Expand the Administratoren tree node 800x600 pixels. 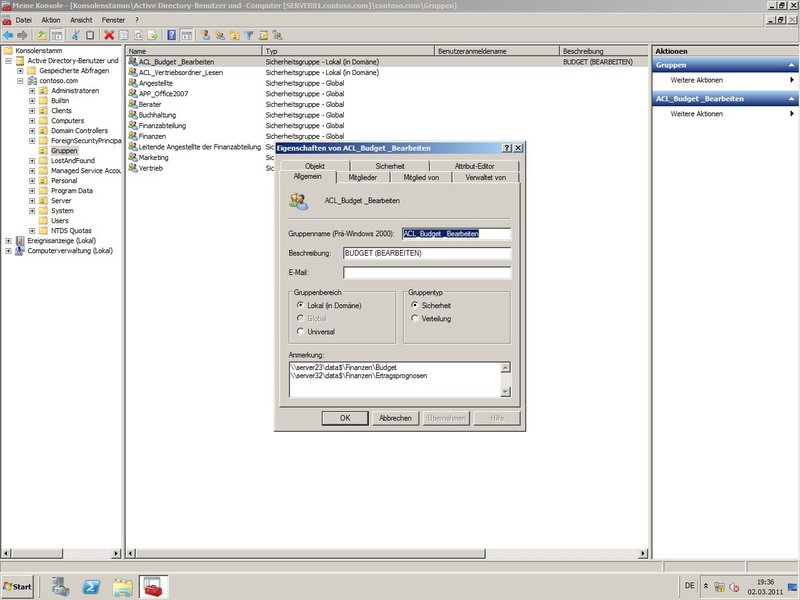coord(32,91)
